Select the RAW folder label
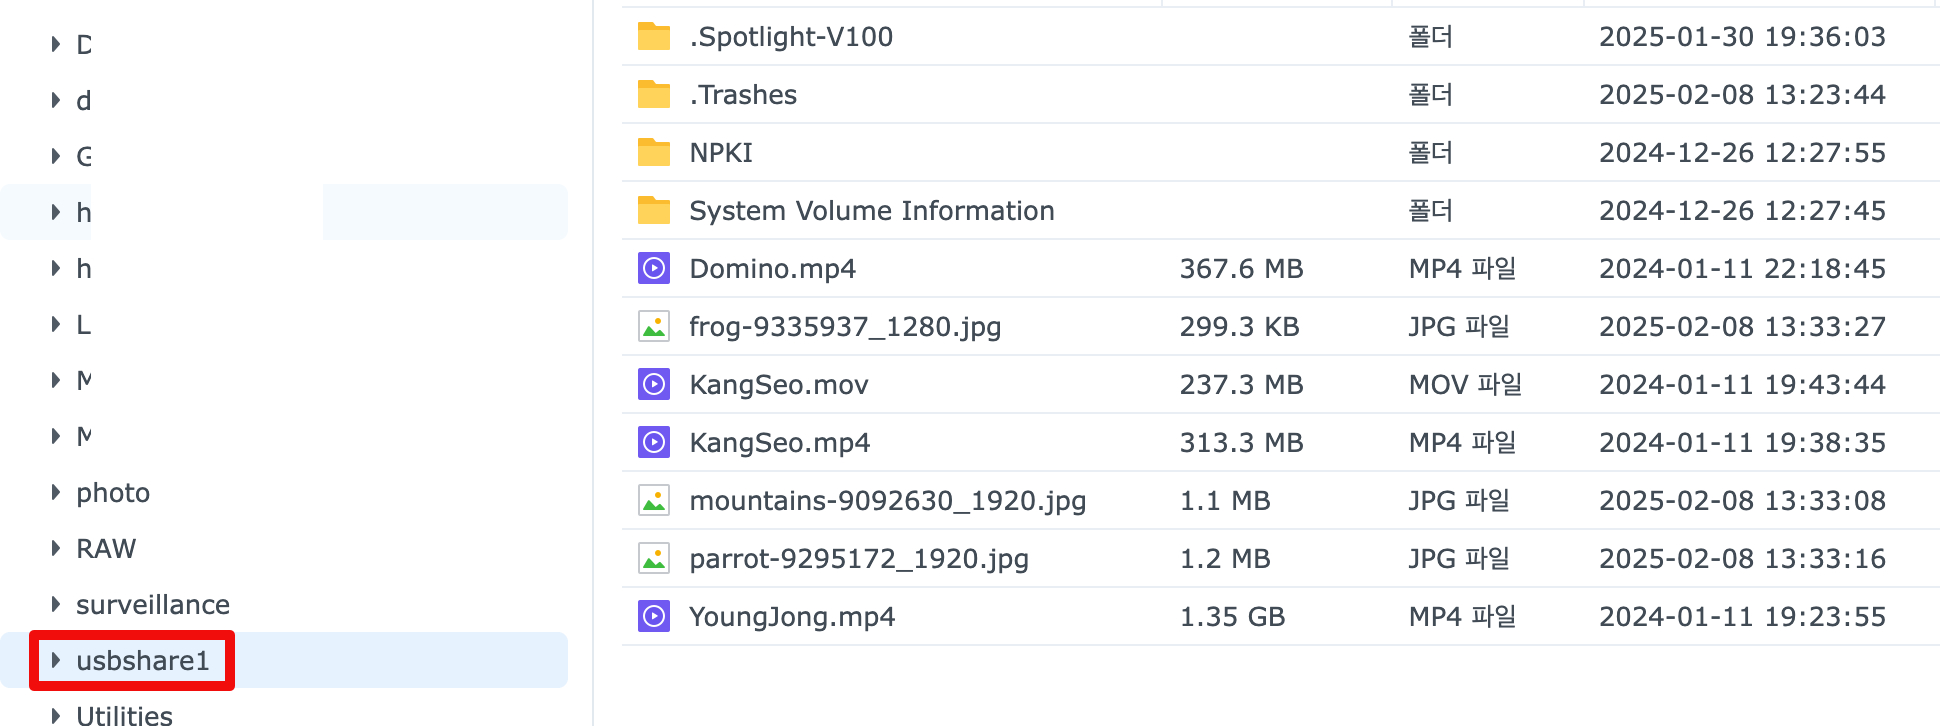The image size is (1940, 726). [x=106, y=548]
